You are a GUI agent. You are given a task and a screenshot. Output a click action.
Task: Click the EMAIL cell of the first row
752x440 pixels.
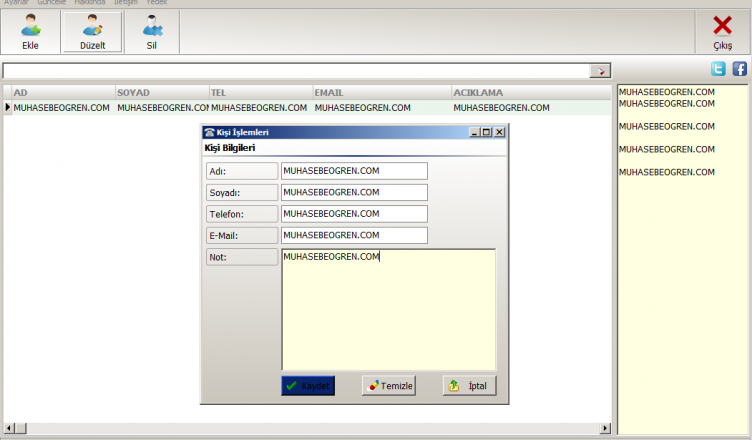(382, 107)
